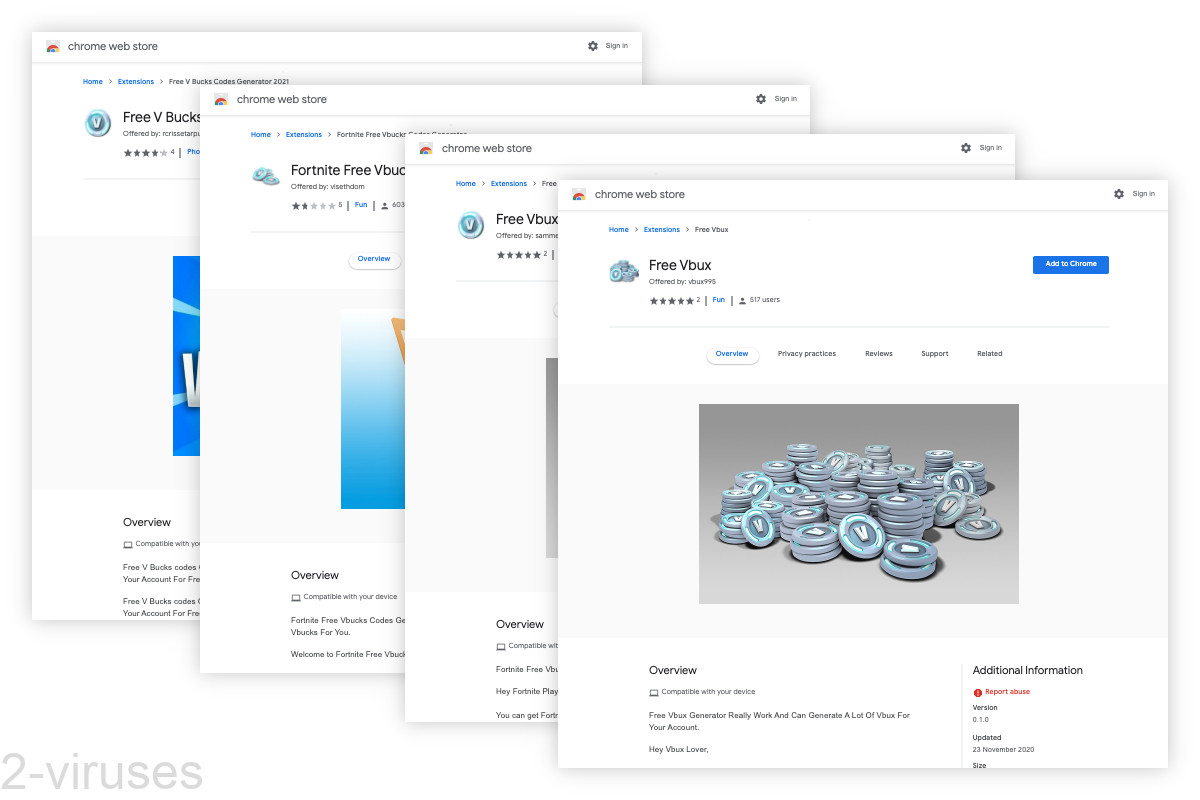Switch to the Privacy practices tab

(x=806, y=354)
